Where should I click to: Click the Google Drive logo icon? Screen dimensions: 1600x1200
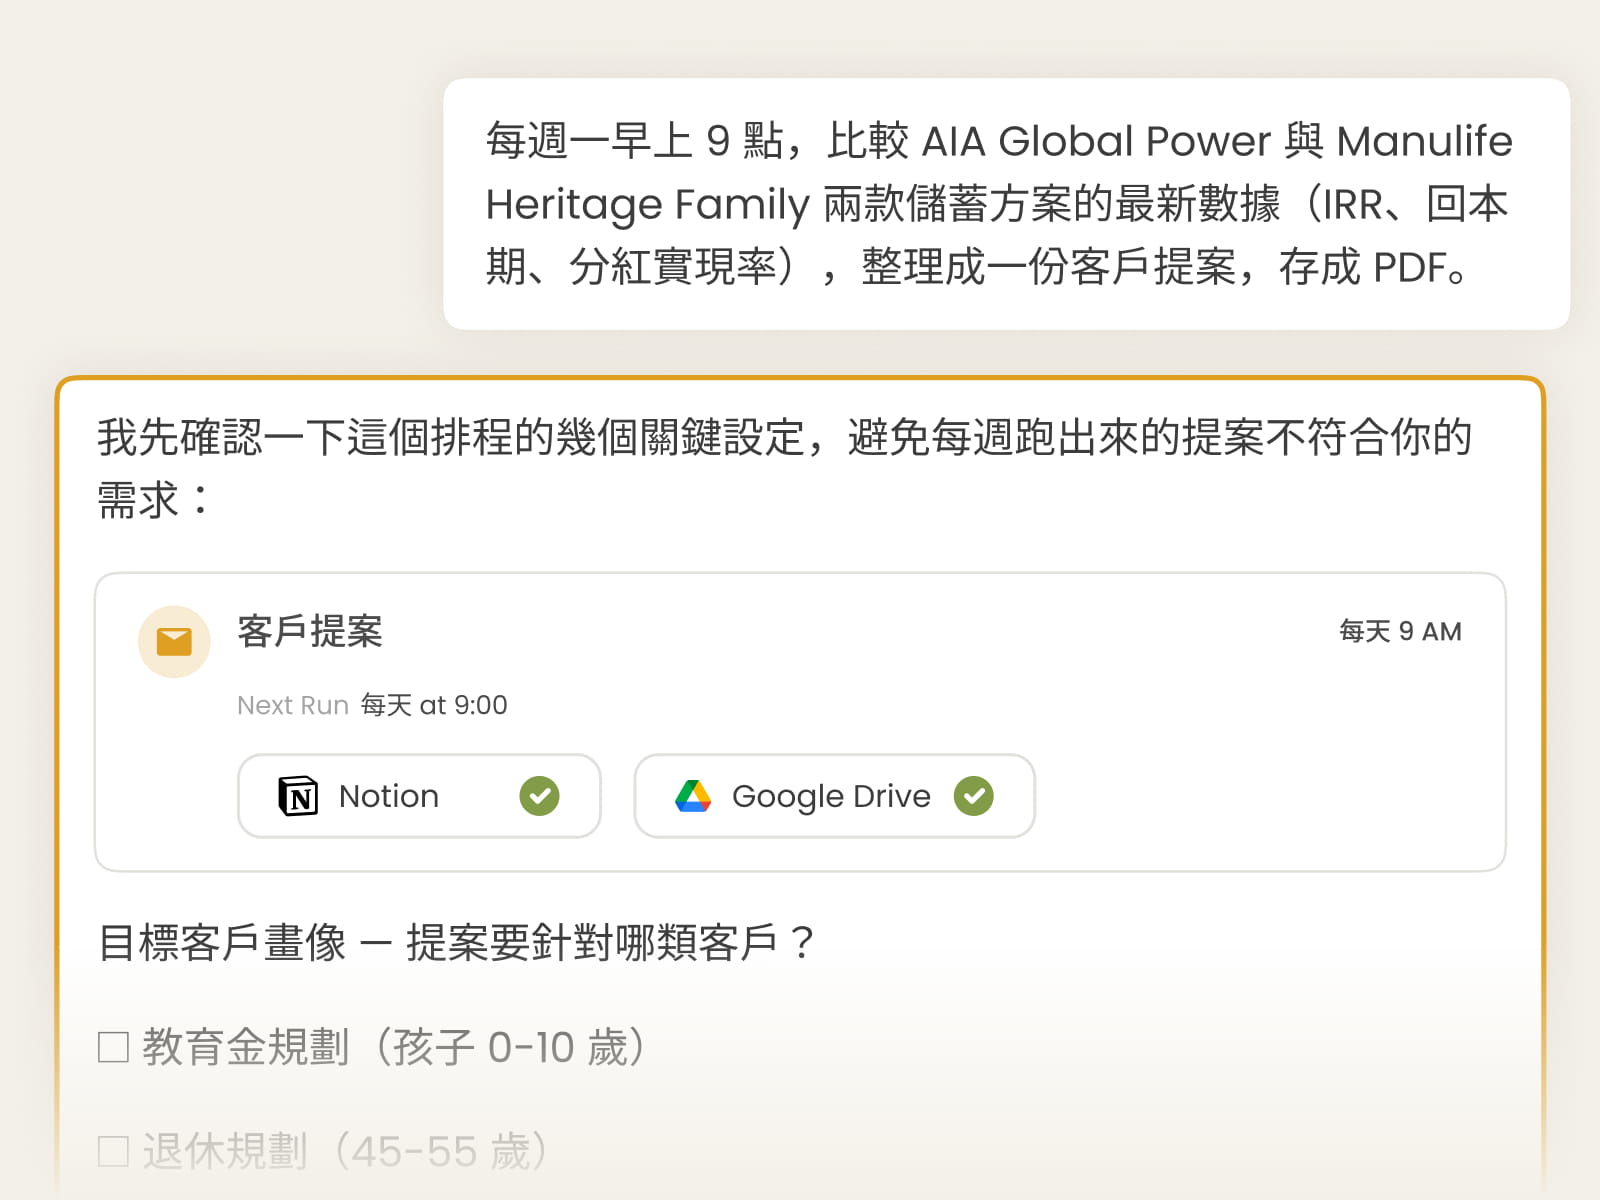tap(693, 796)
